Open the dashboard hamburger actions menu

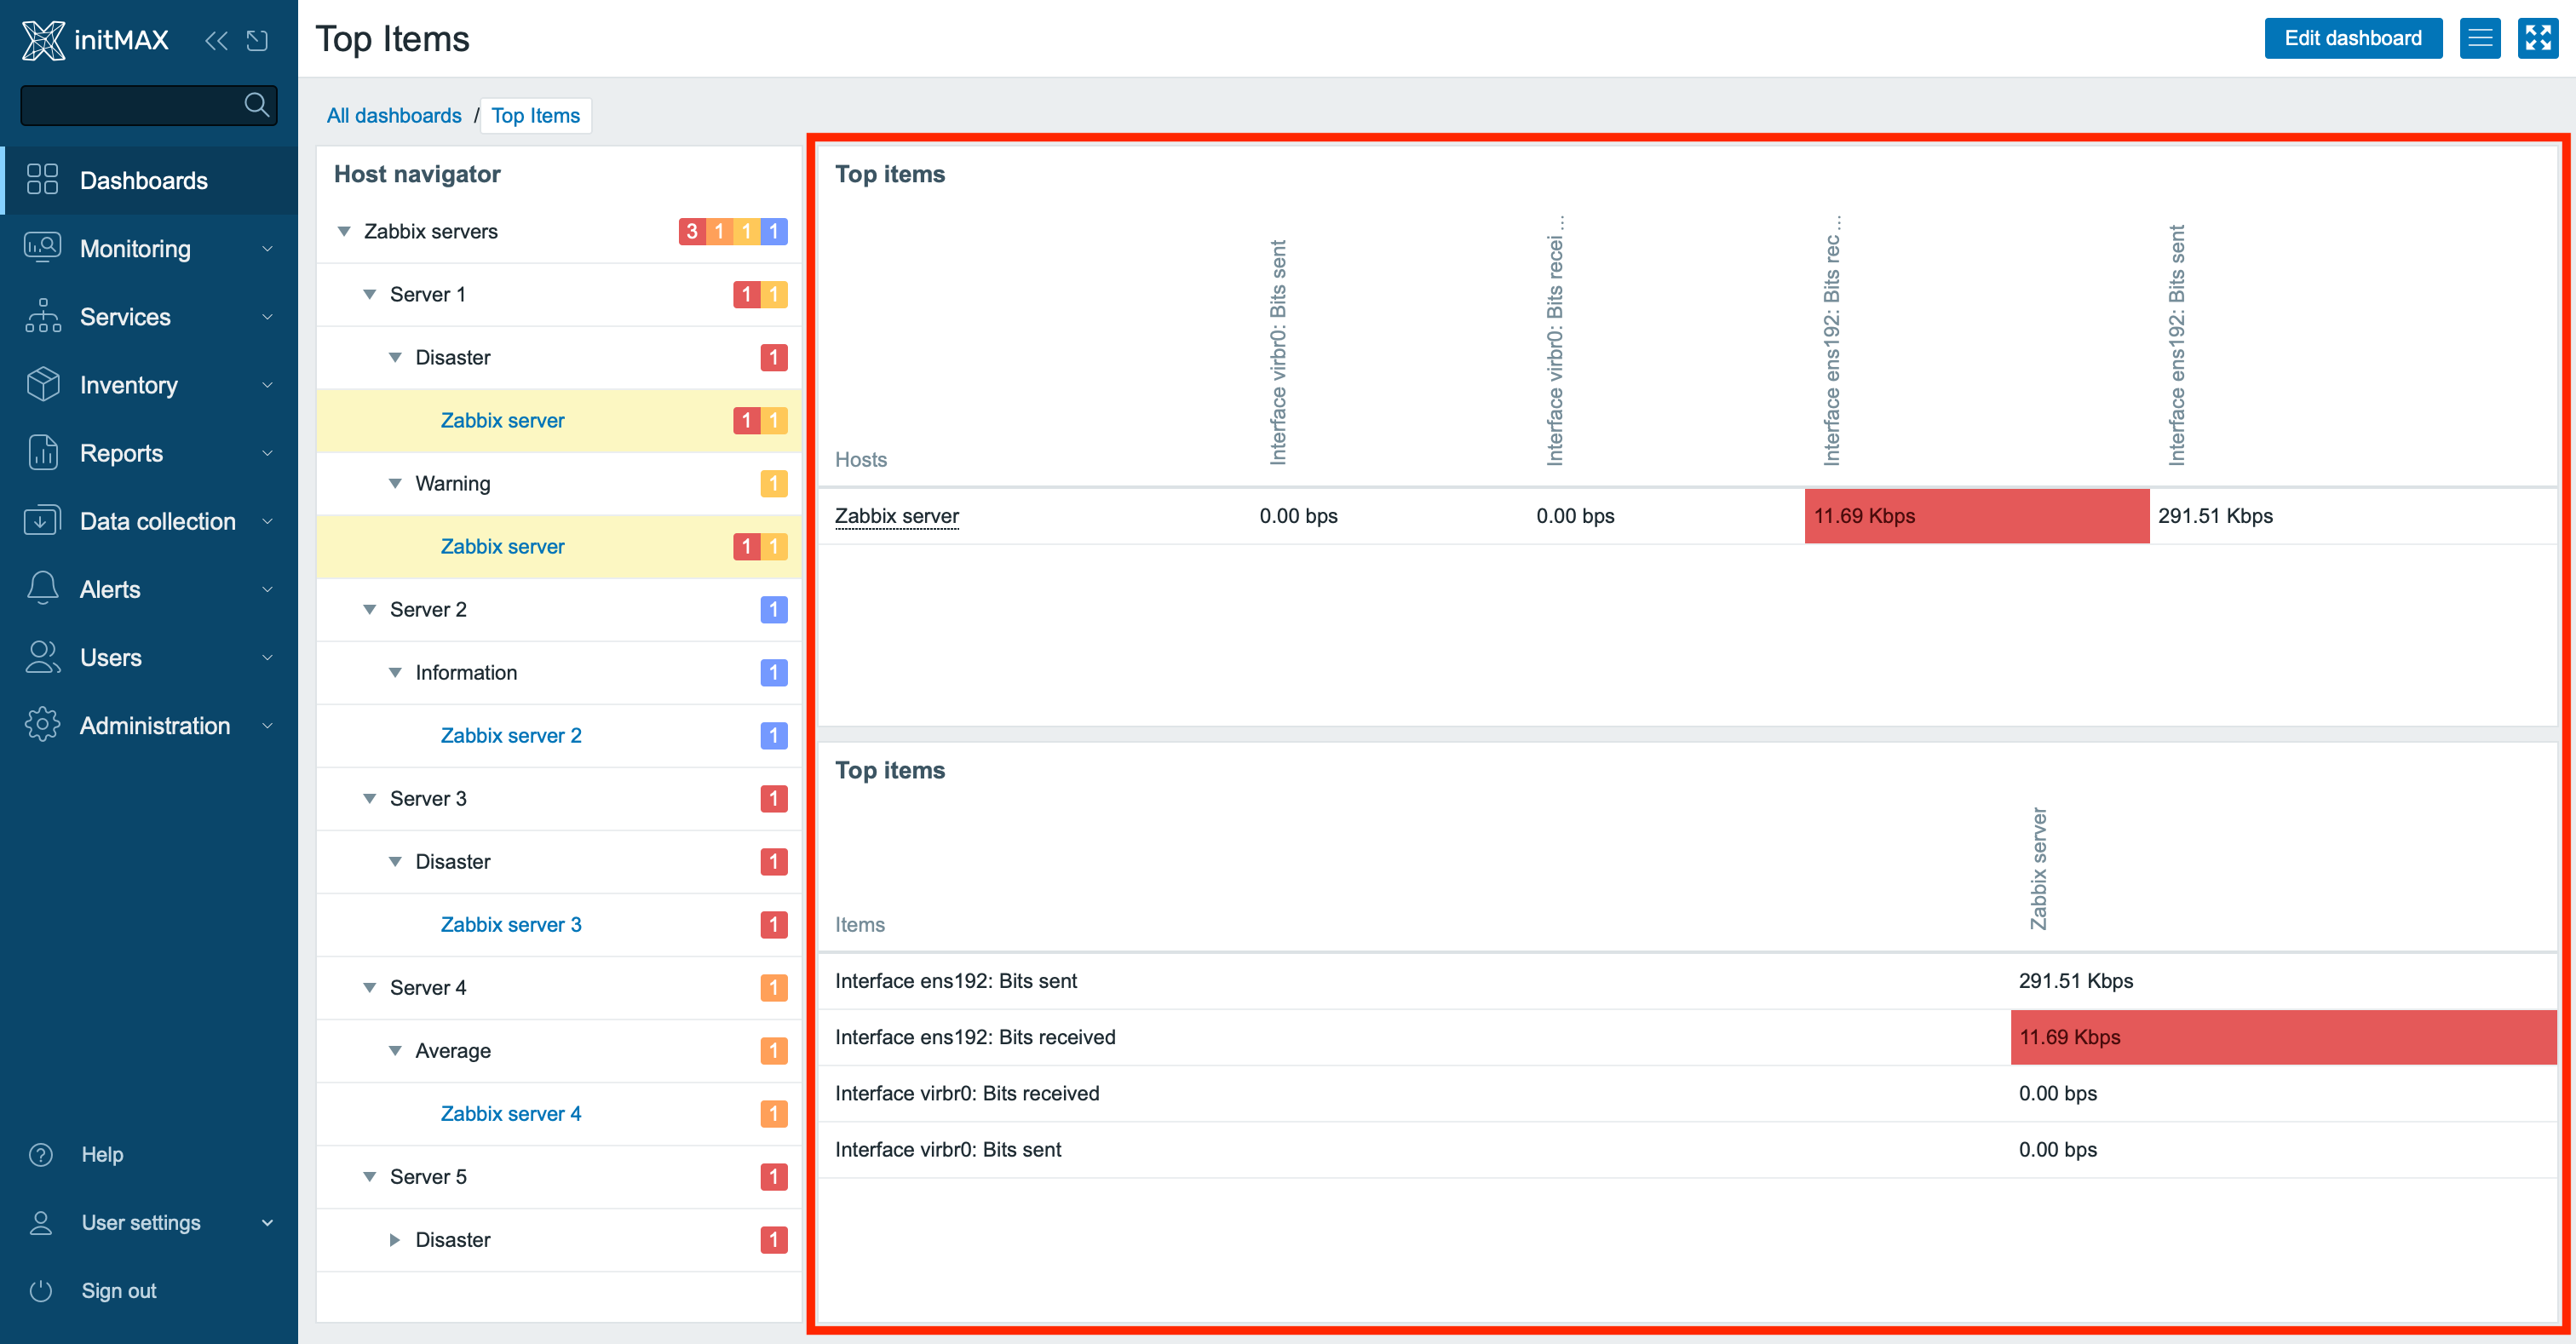tap(2480, 38)
